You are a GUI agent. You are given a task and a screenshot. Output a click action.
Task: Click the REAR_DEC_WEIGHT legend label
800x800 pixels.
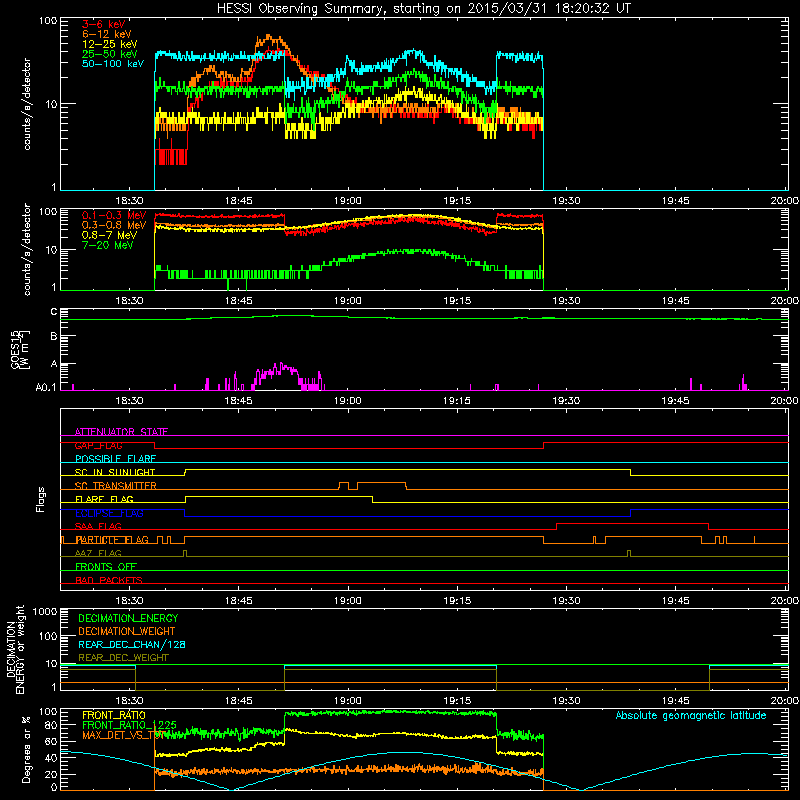(x=123, y=658)
